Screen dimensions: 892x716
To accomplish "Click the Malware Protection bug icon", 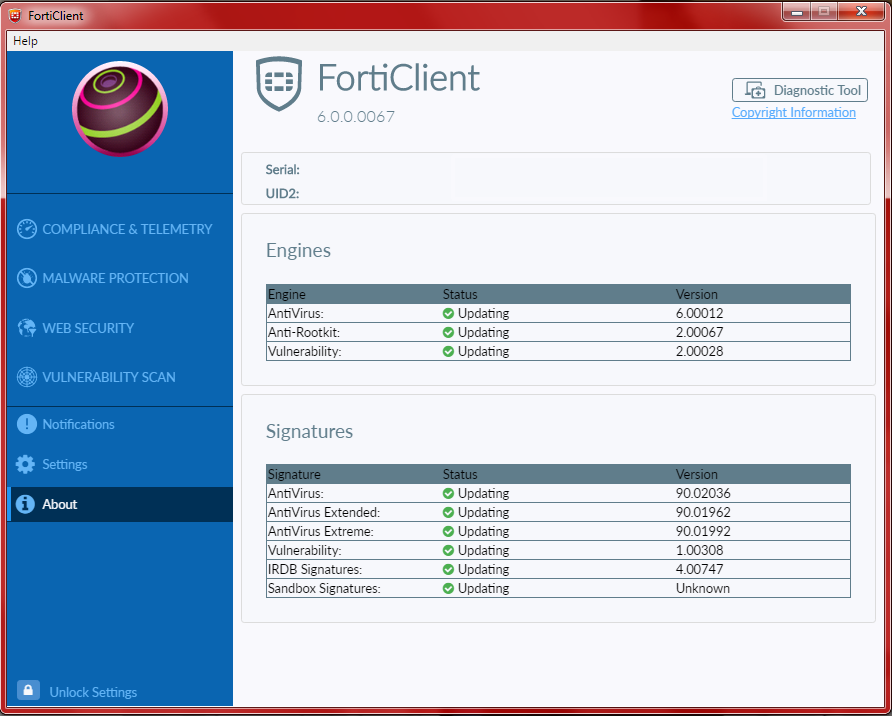I will tap(27, 278).
